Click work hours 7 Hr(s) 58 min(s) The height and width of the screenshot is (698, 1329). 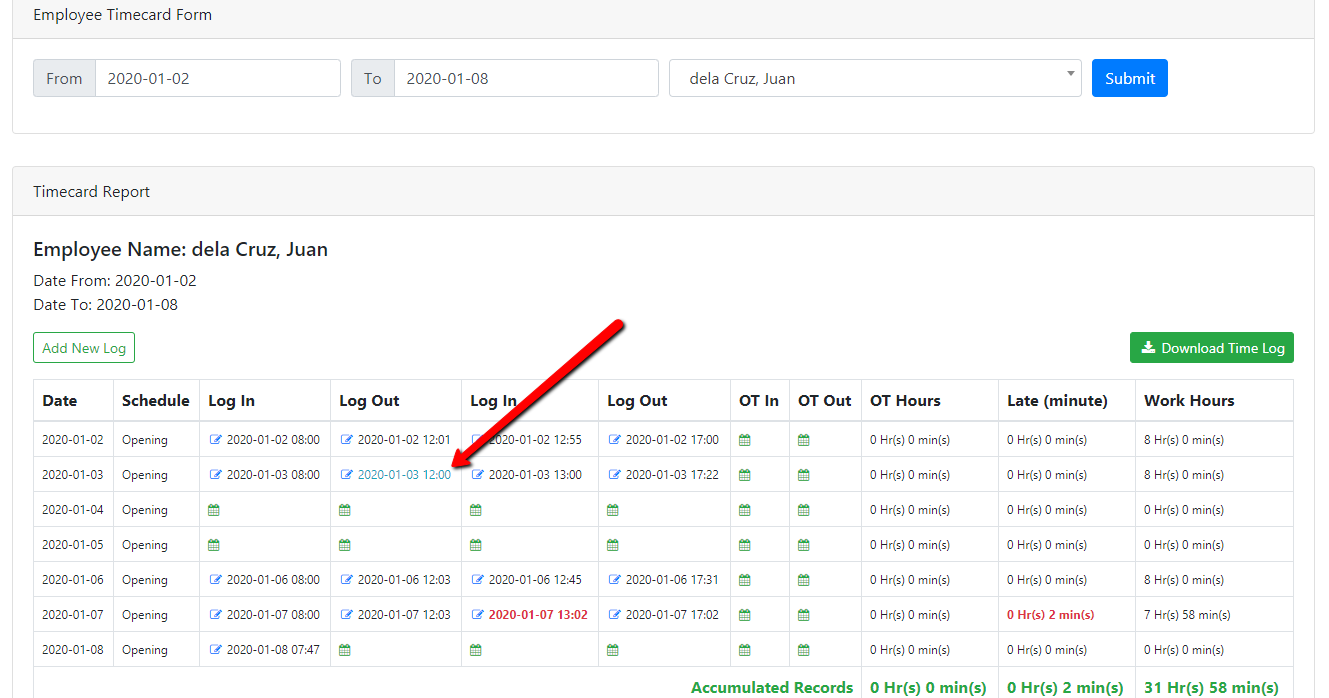point(1187,615)
